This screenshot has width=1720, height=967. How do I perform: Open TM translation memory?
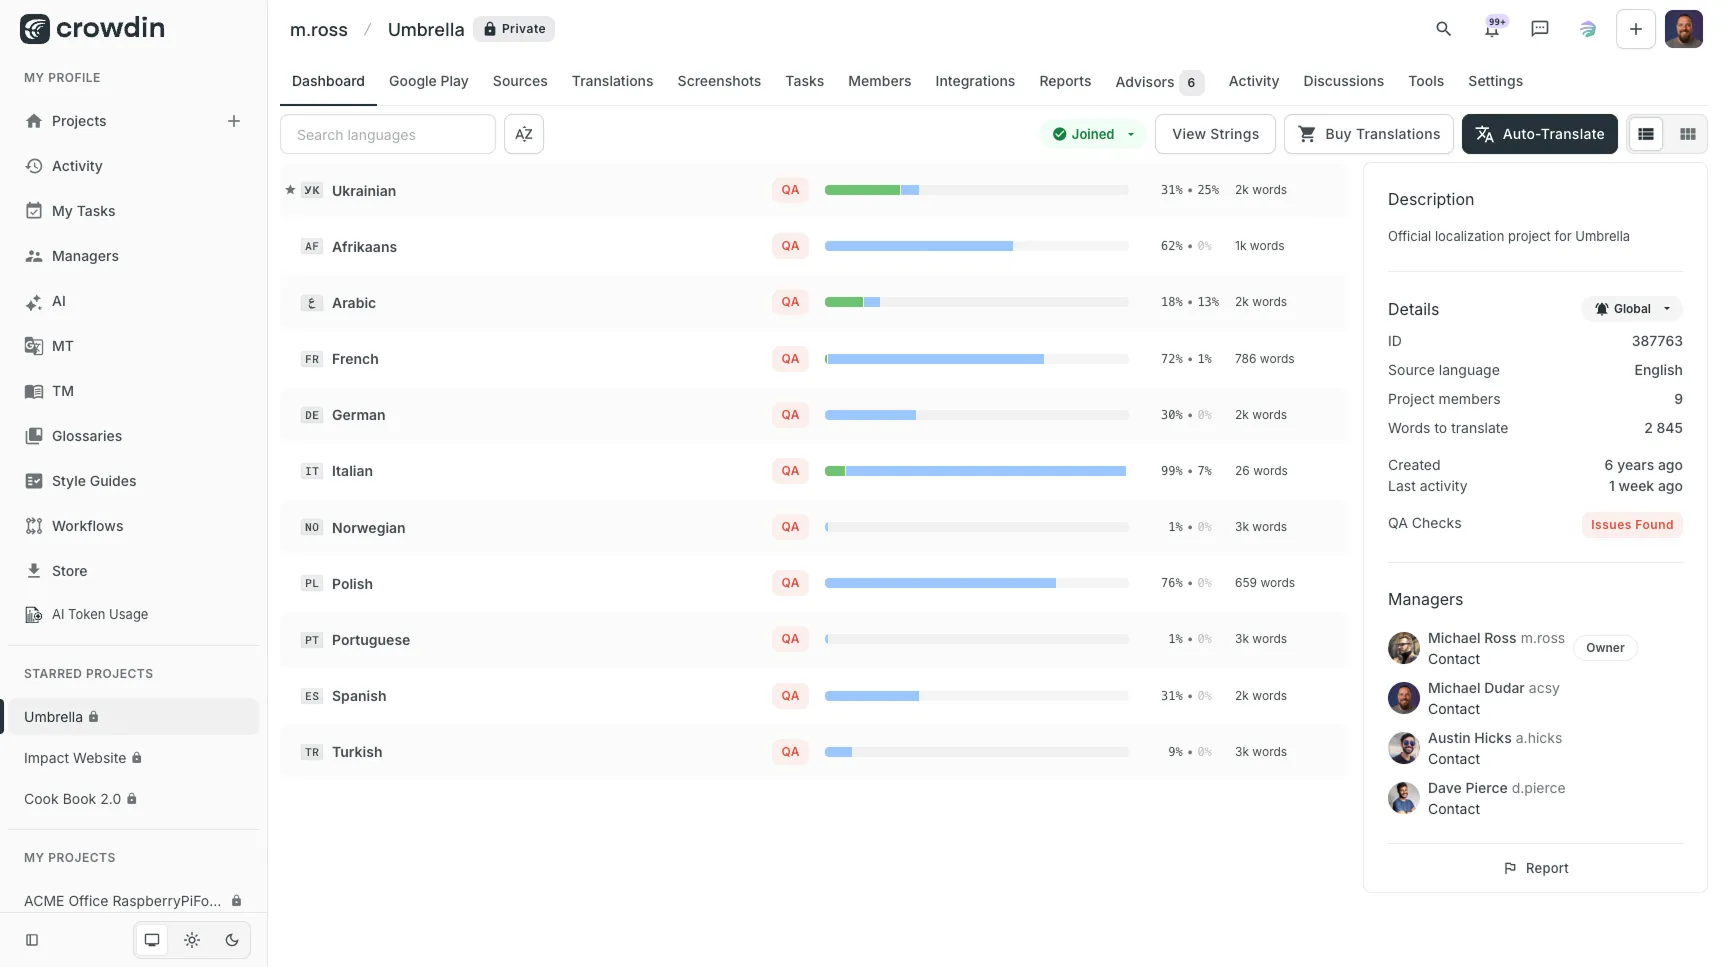click(62, 391)
